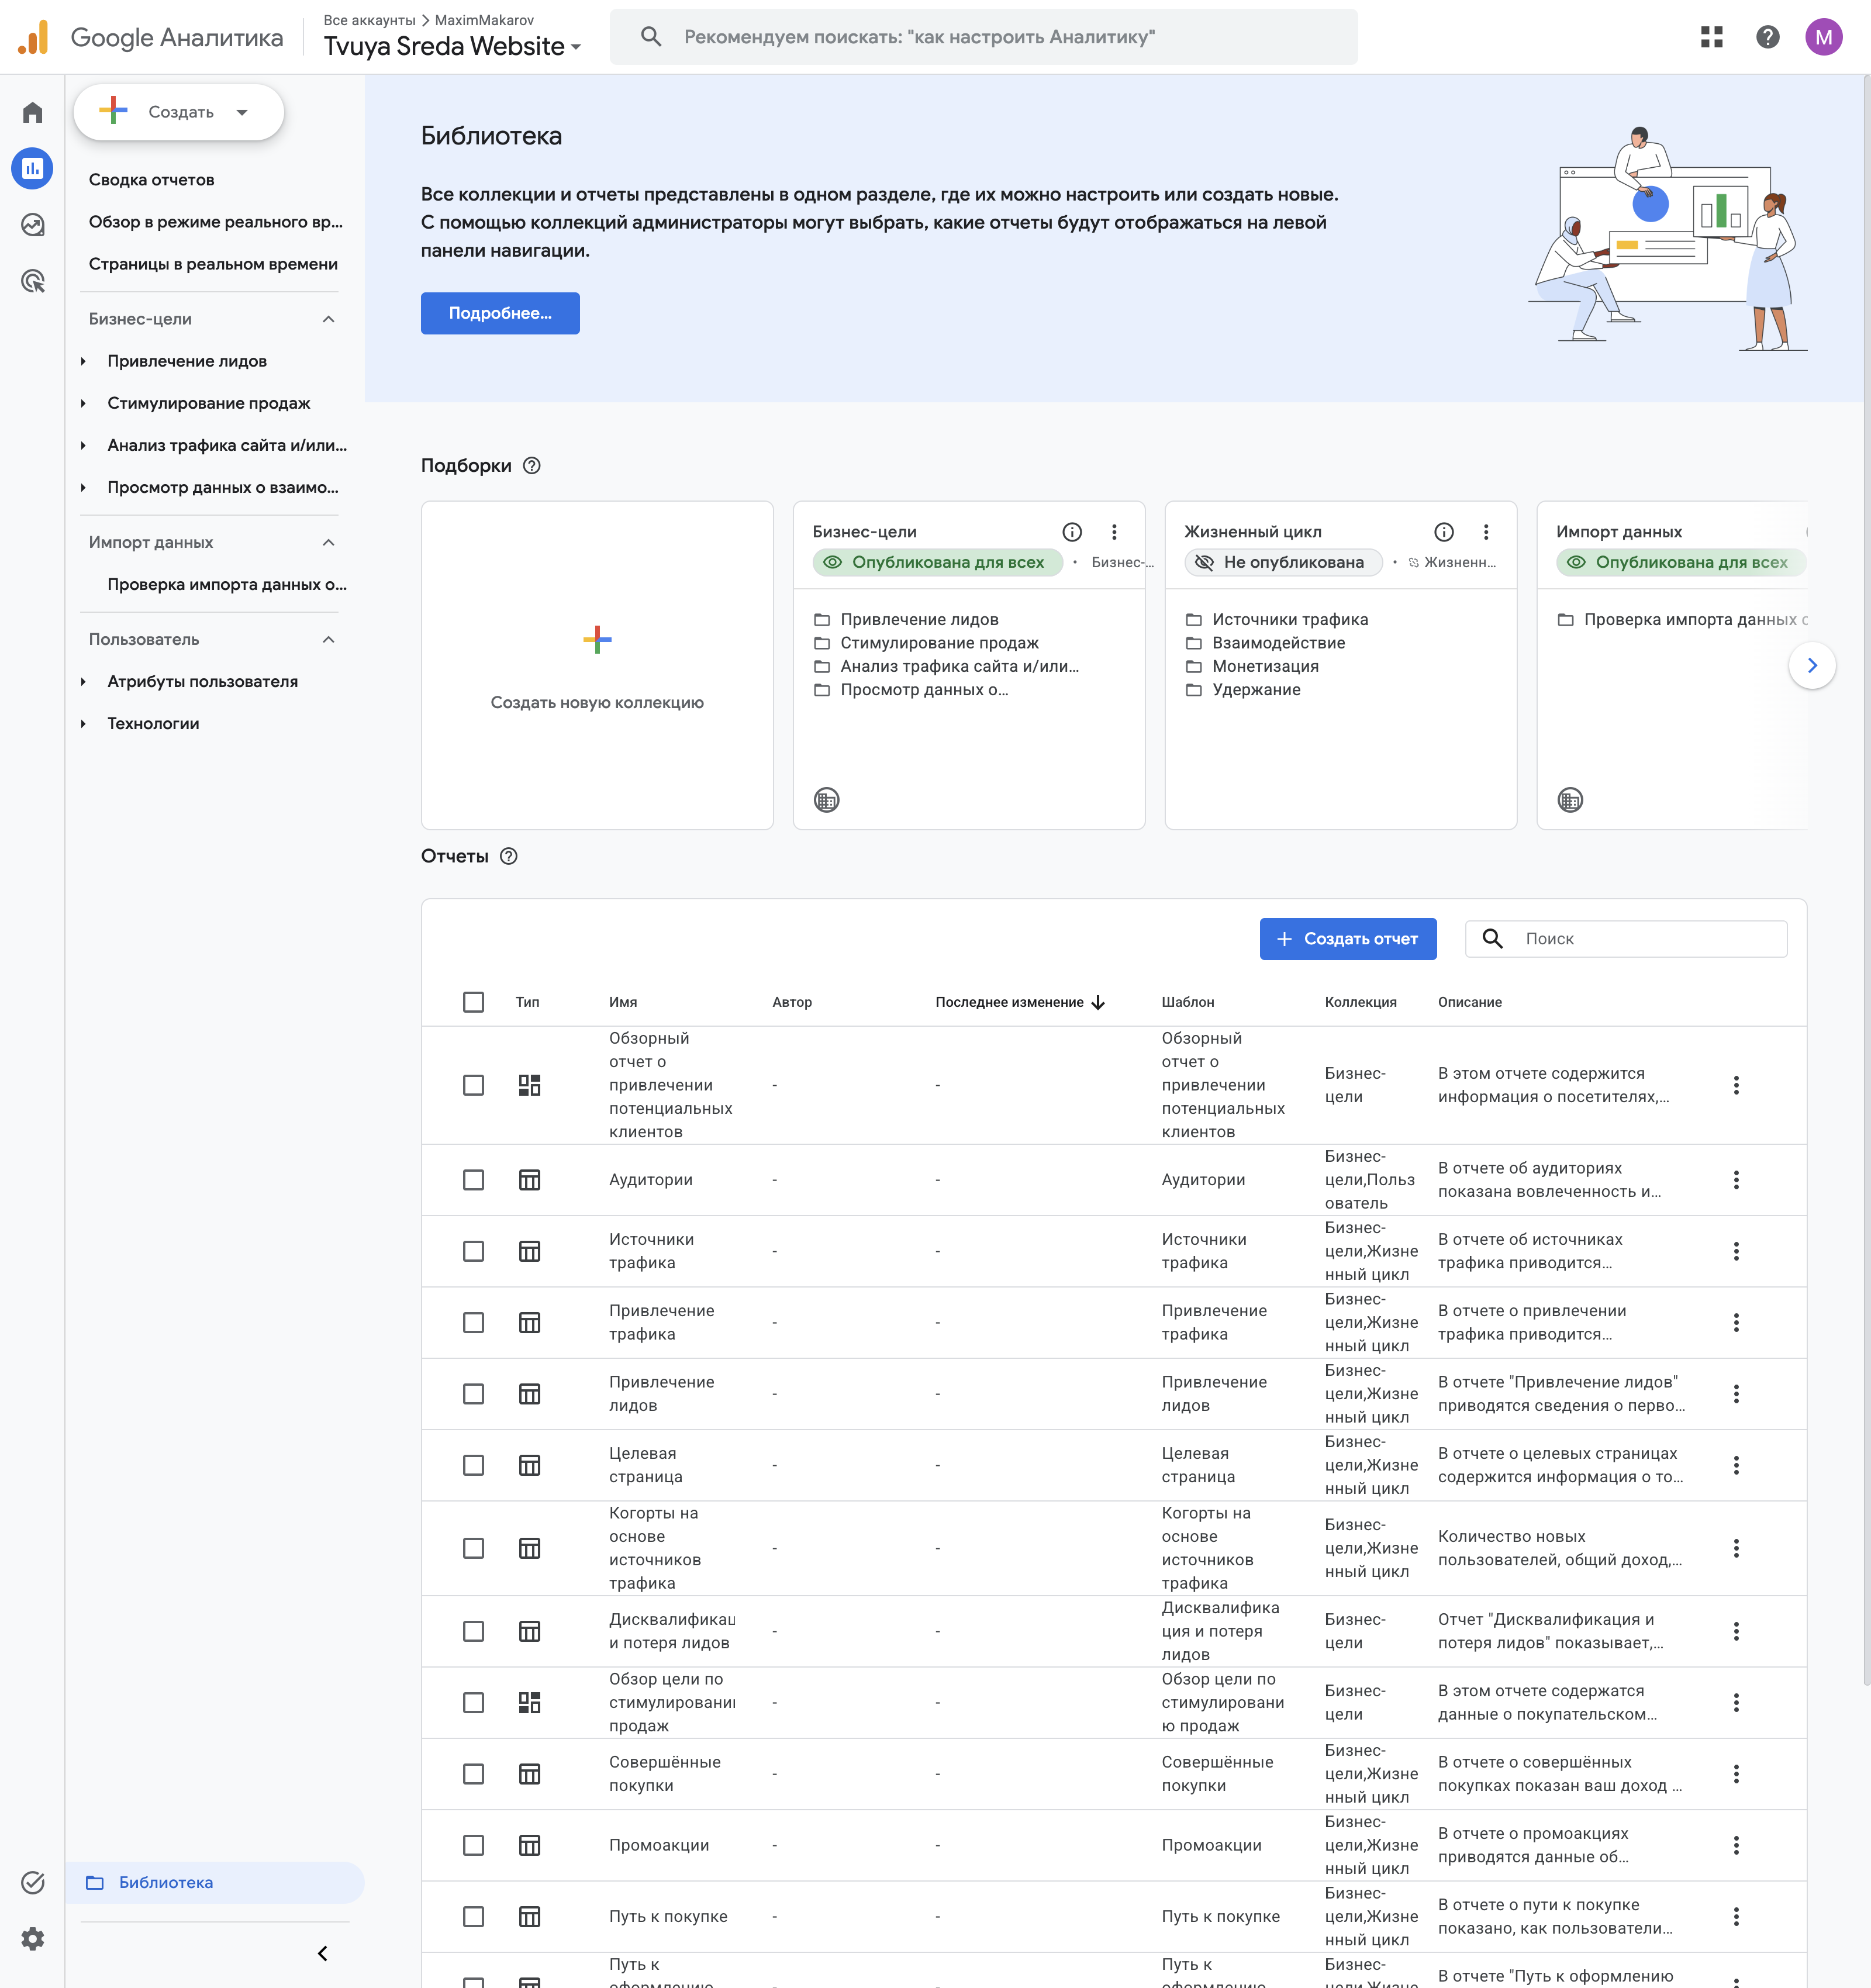Click Создать новую коллекцию card
Viewport: 1871px width, 1988px height.
[x=597, y=665]
